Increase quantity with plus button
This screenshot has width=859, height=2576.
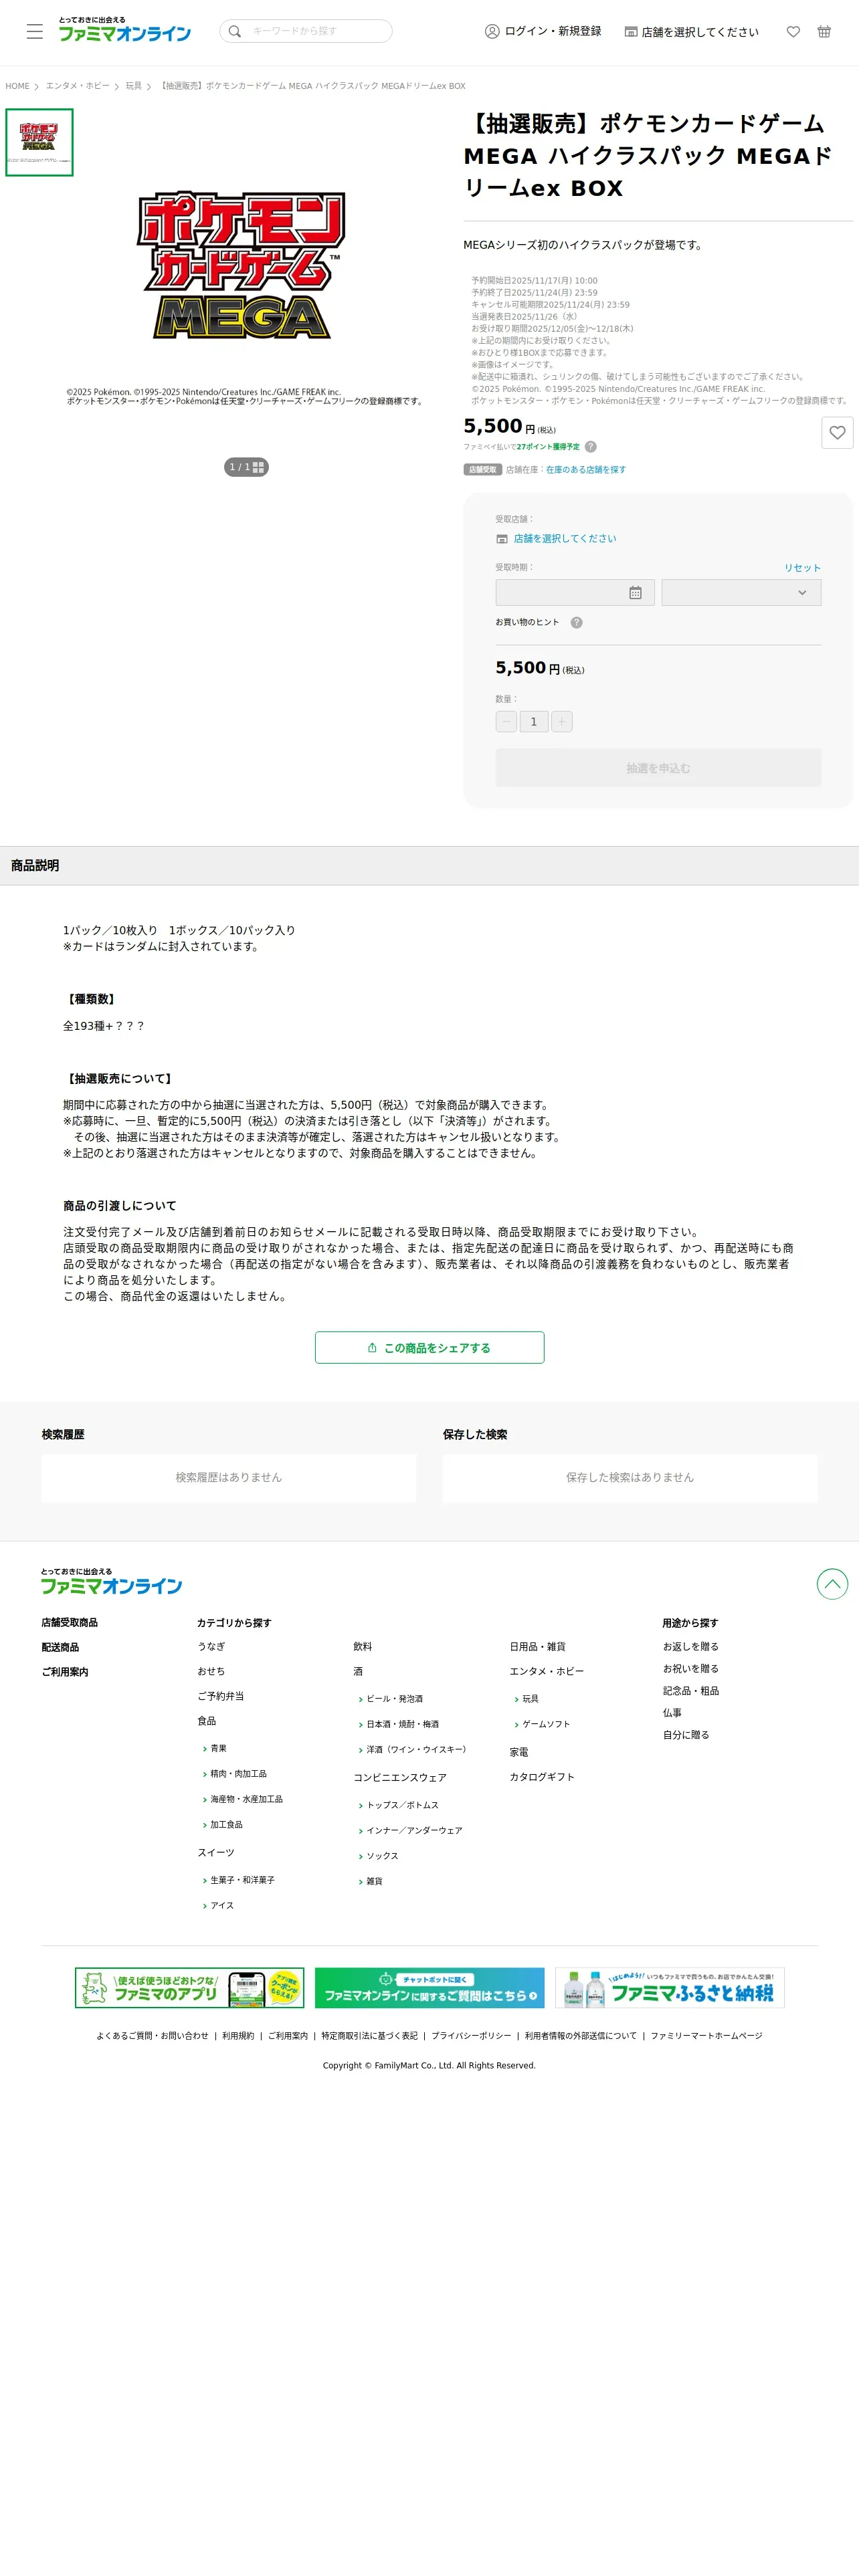point(562,721)
